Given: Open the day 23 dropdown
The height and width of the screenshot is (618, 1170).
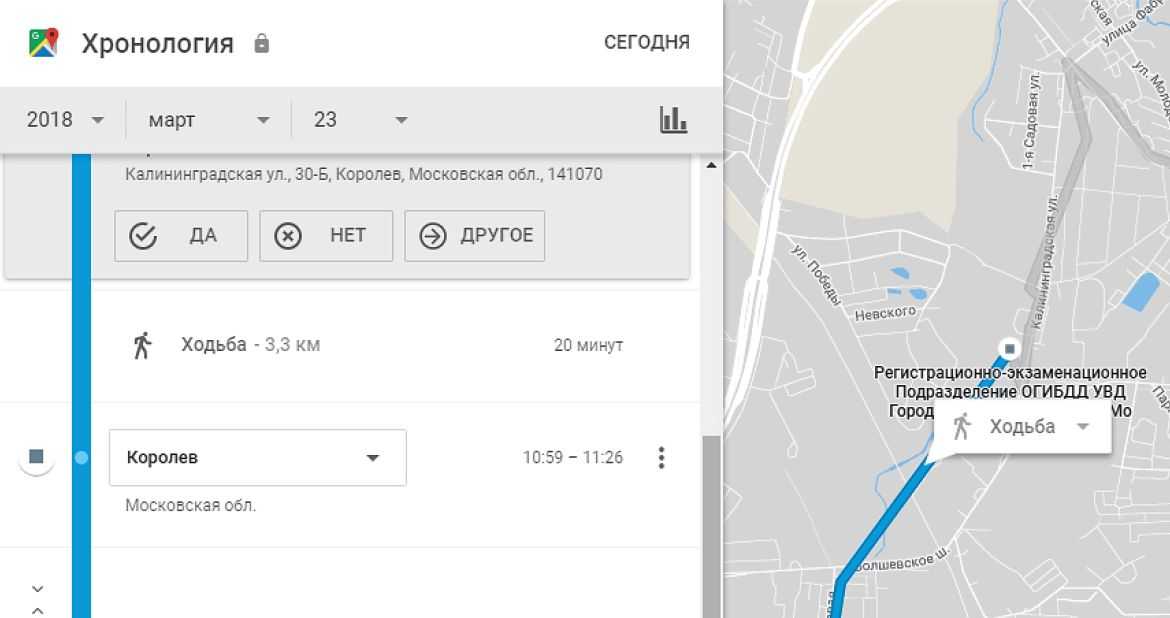Looking at the screenshot, I should 360,120.
